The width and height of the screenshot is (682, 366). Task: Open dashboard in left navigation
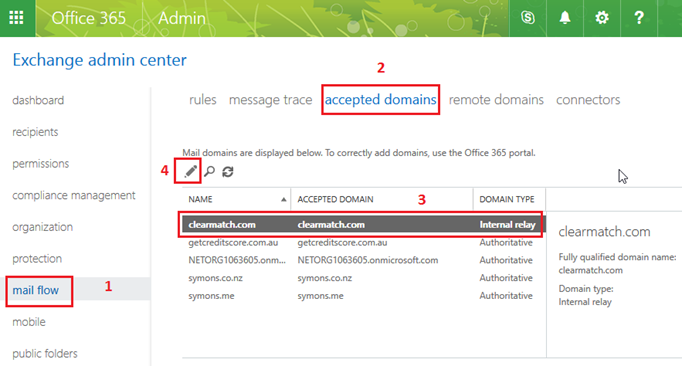(38, 101)
